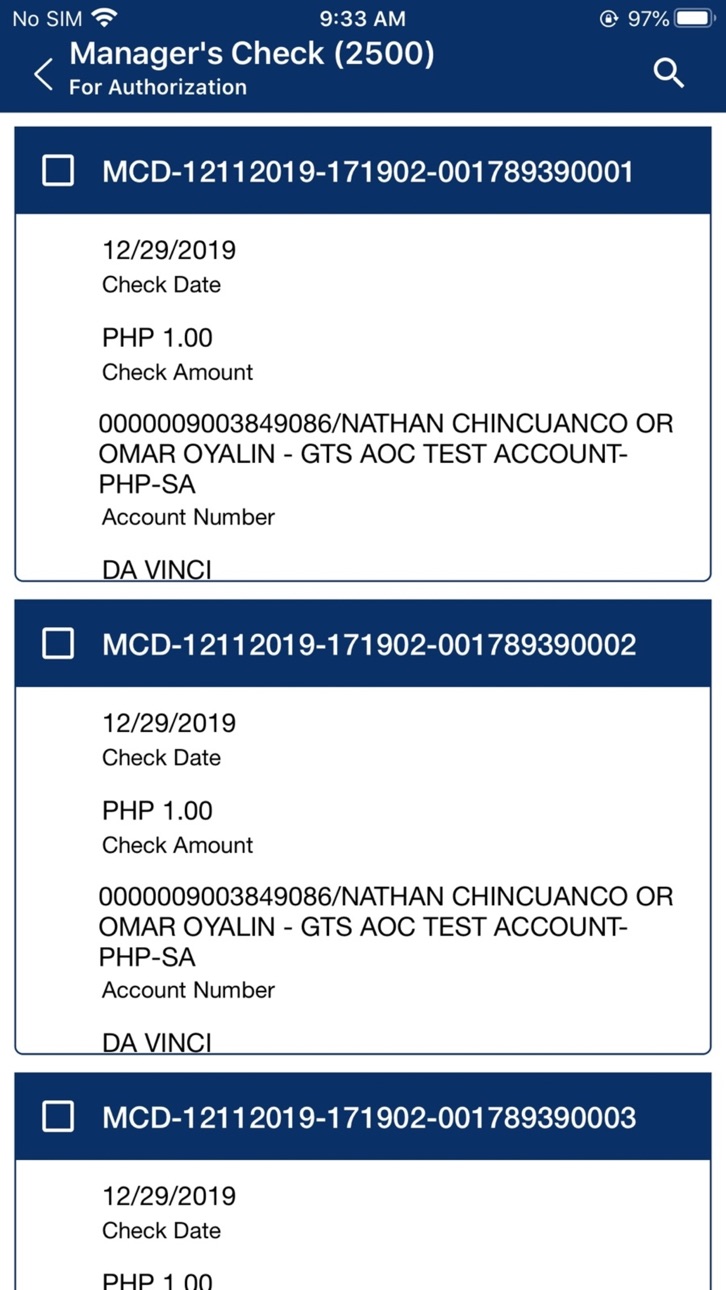
Task: Tap the battery indicator icon
Action: coord(695,18)
